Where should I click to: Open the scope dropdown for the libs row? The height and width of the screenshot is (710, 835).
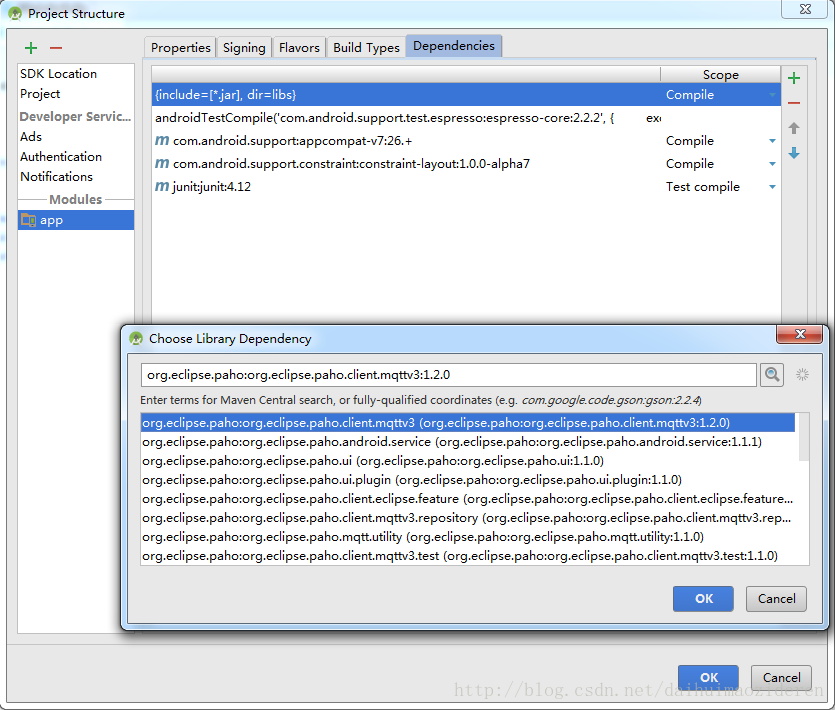pyautogui.click(x=772, y=95)
